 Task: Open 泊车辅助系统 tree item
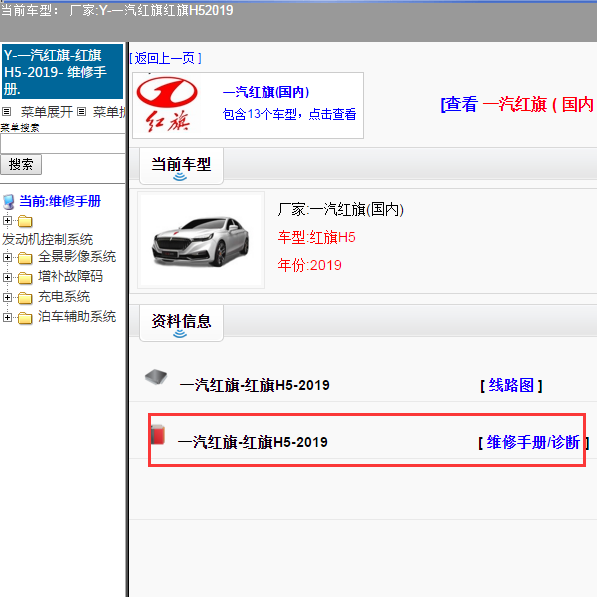(x=77, y=316)
